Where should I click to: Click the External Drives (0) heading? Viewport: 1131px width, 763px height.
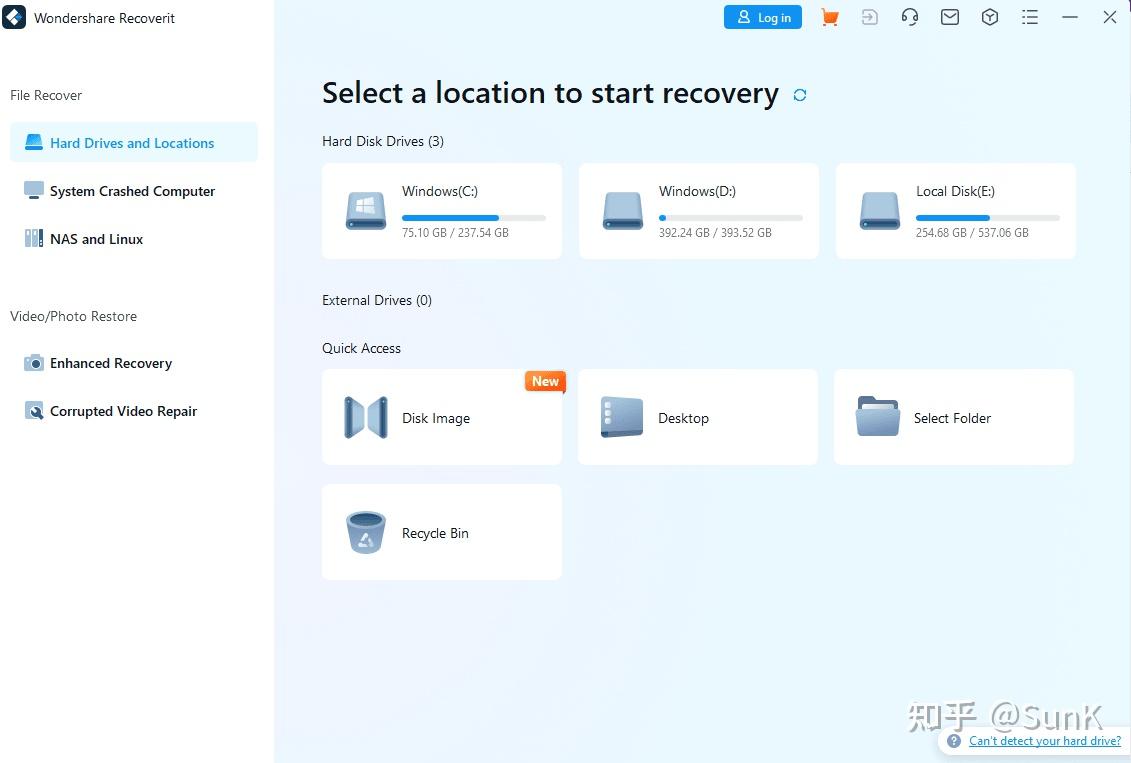[377, 300]
